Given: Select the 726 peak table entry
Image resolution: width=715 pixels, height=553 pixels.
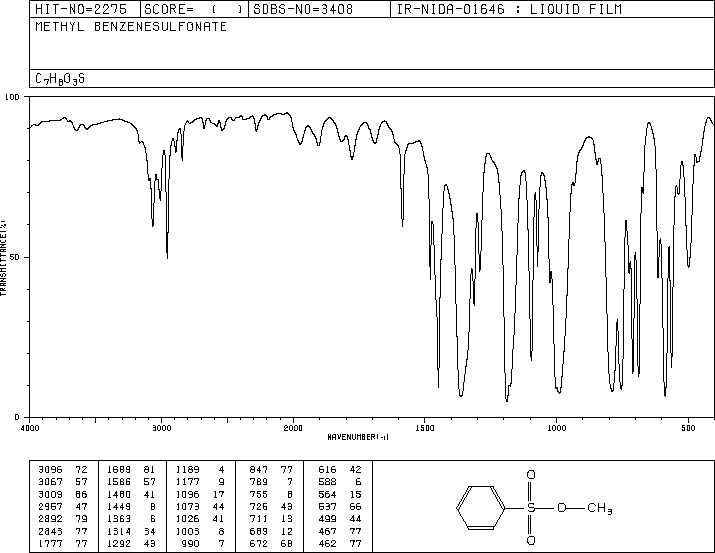Looking at the screenshot, I should pyautogui.click(x=271, y=506).
